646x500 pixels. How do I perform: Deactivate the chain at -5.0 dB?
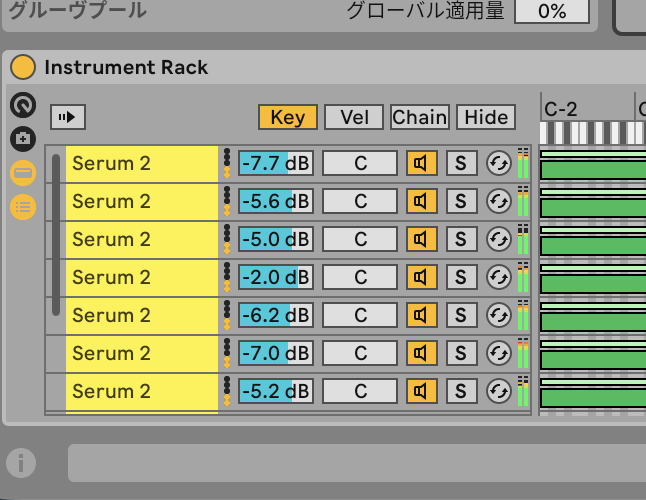click(x=421, y=239)
